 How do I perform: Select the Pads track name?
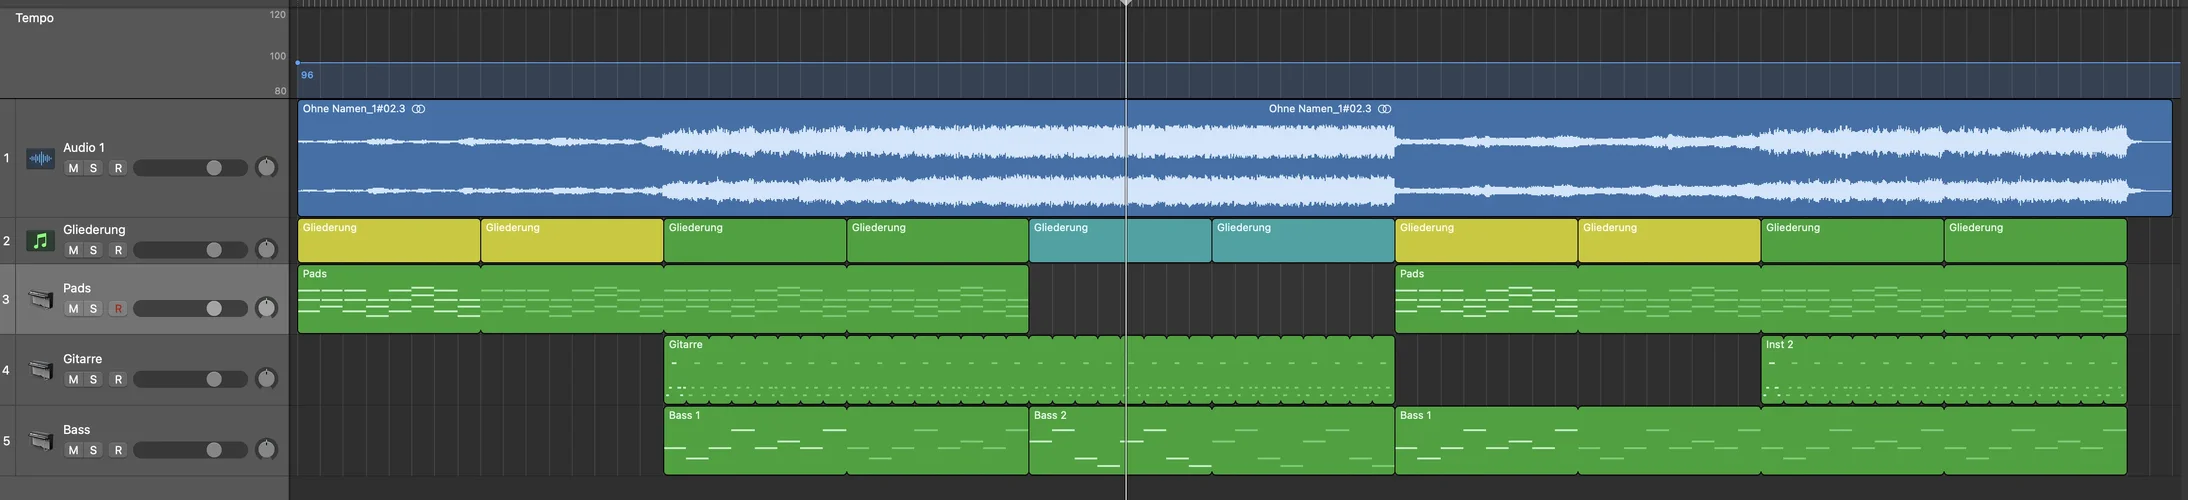click(x=77, y=288)
